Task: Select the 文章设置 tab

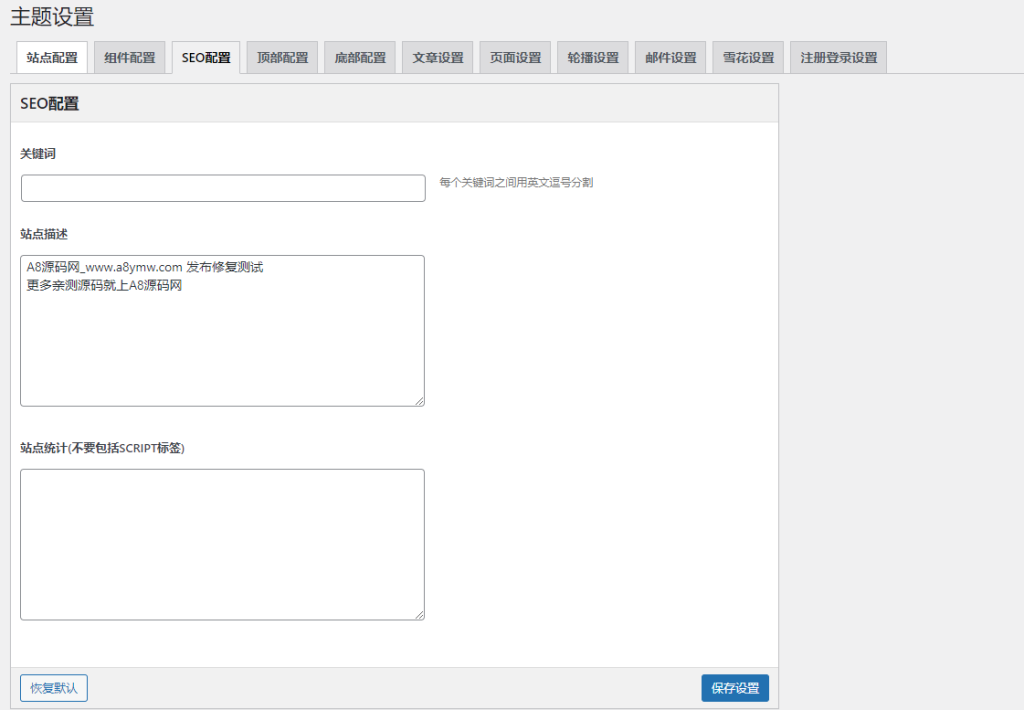Action: [x=437, y=57]
